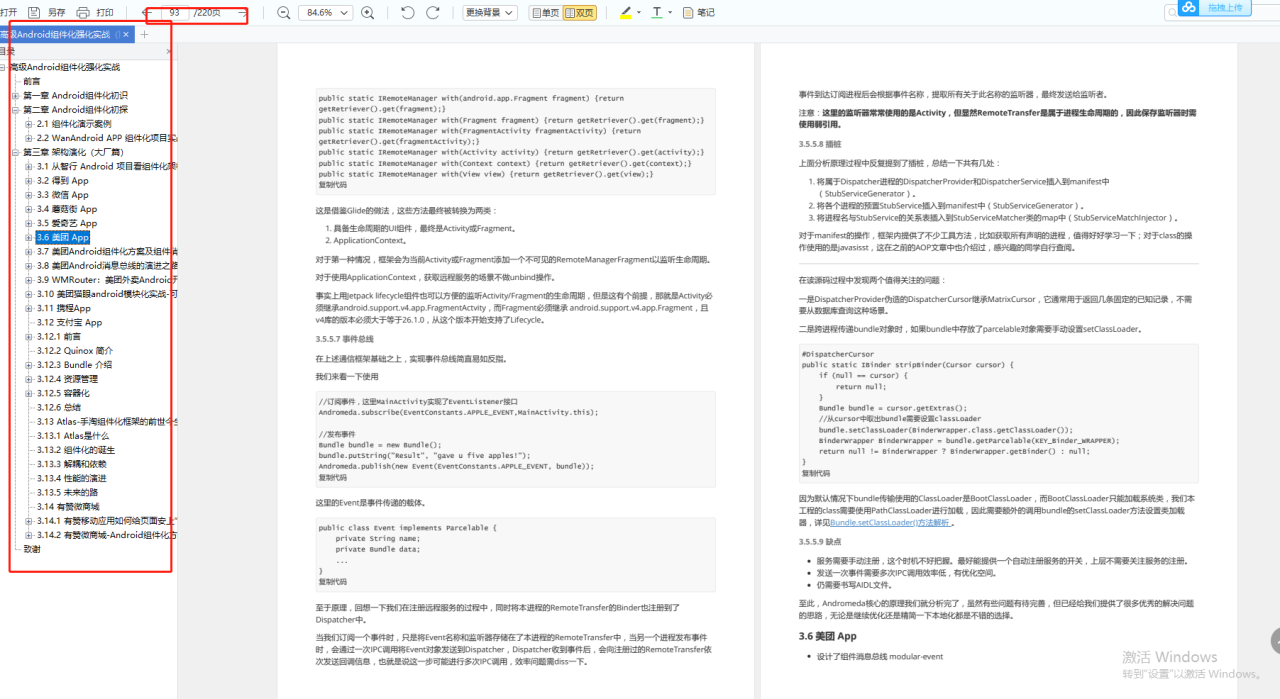This screenshot has height=699, width=1280.
Task: Select 3.12.6 总结 outline entry
Action: point(59,407)
